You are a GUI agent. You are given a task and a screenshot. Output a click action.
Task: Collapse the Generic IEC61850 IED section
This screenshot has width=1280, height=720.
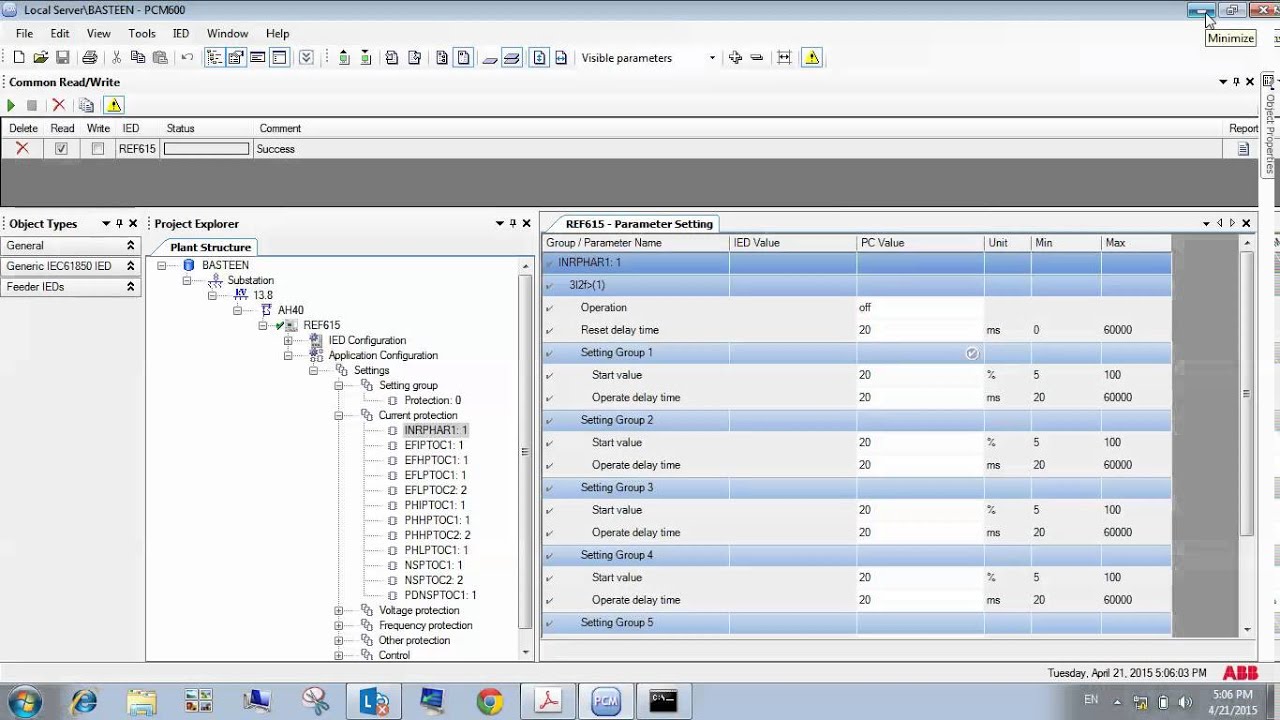pyautogui.click(x=130, y=267)
